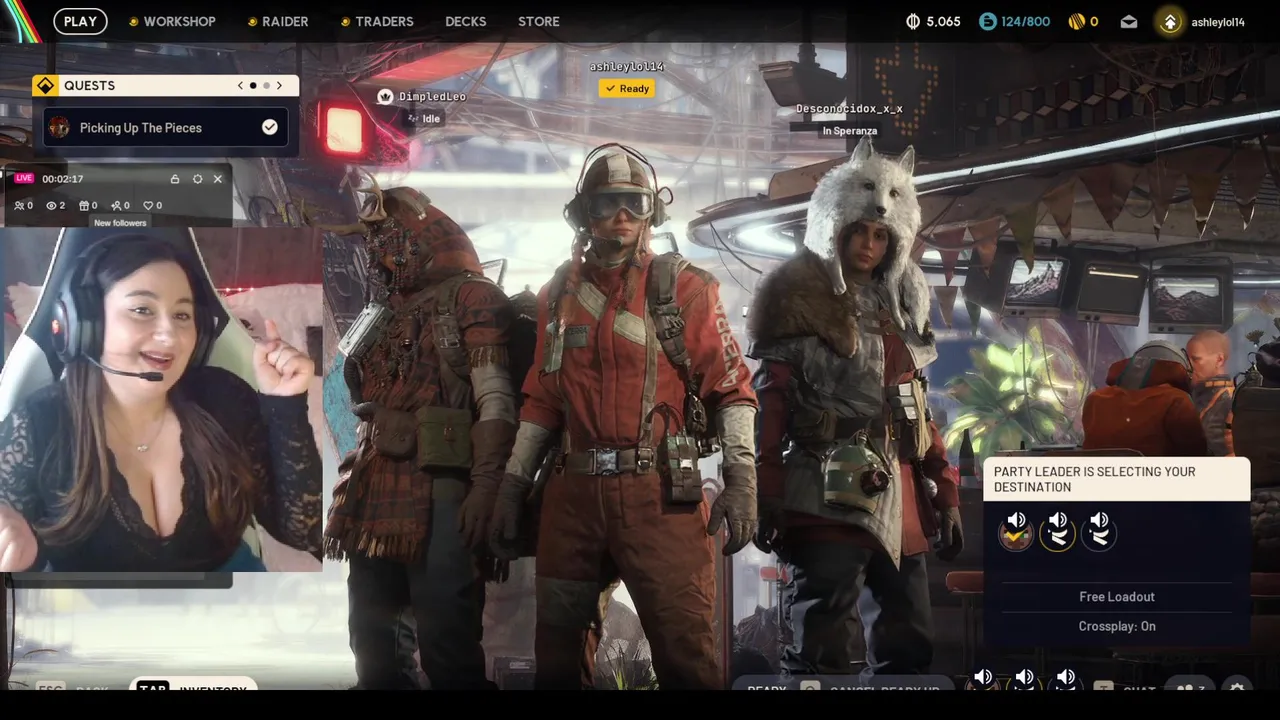
Task: Click the viewers eye icon
Action: pyautogui.click(x=51, y=205)
